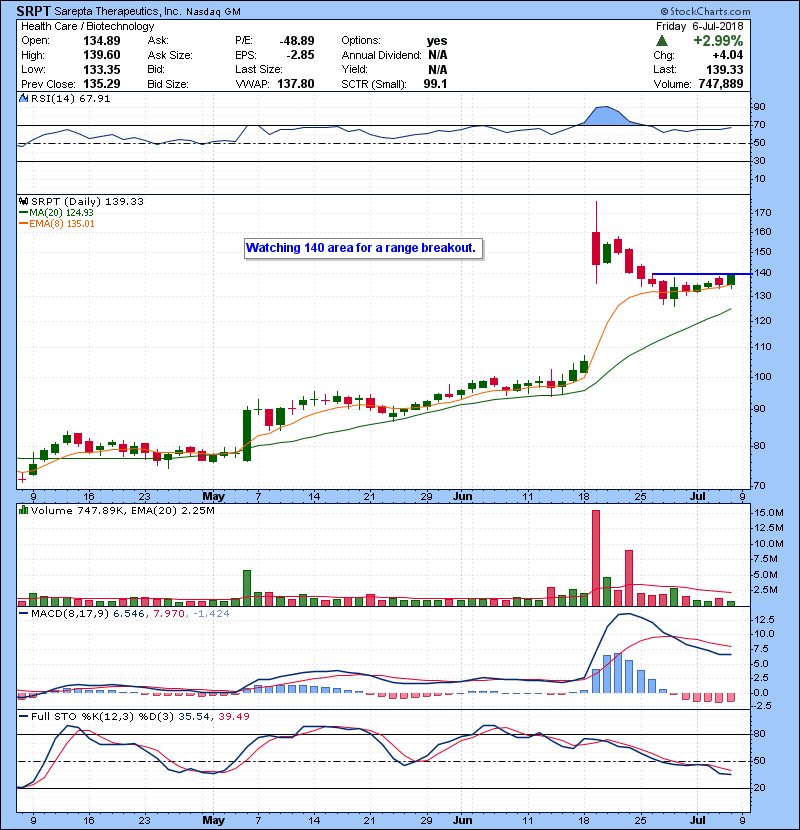800x830 pixels.
Task: Click the Full STO %D value 39.49
Action: 233,716
